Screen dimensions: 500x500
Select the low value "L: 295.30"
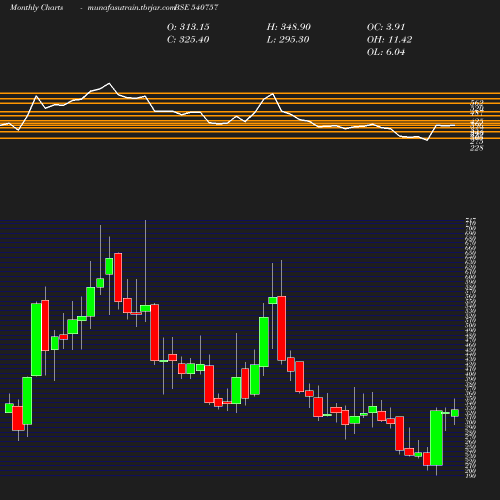(288, 40)
